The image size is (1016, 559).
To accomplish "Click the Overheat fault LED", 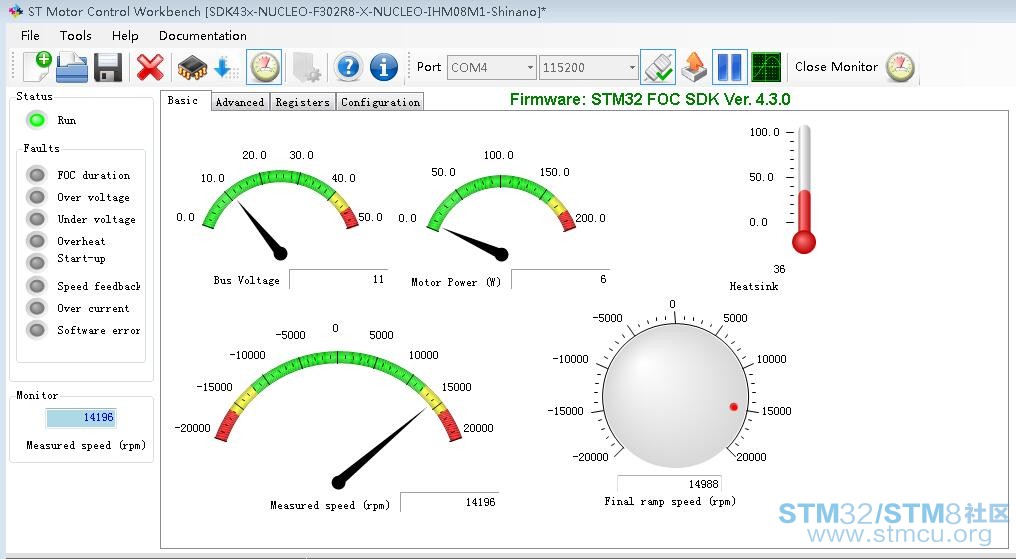I will click(x=36, y=241).
